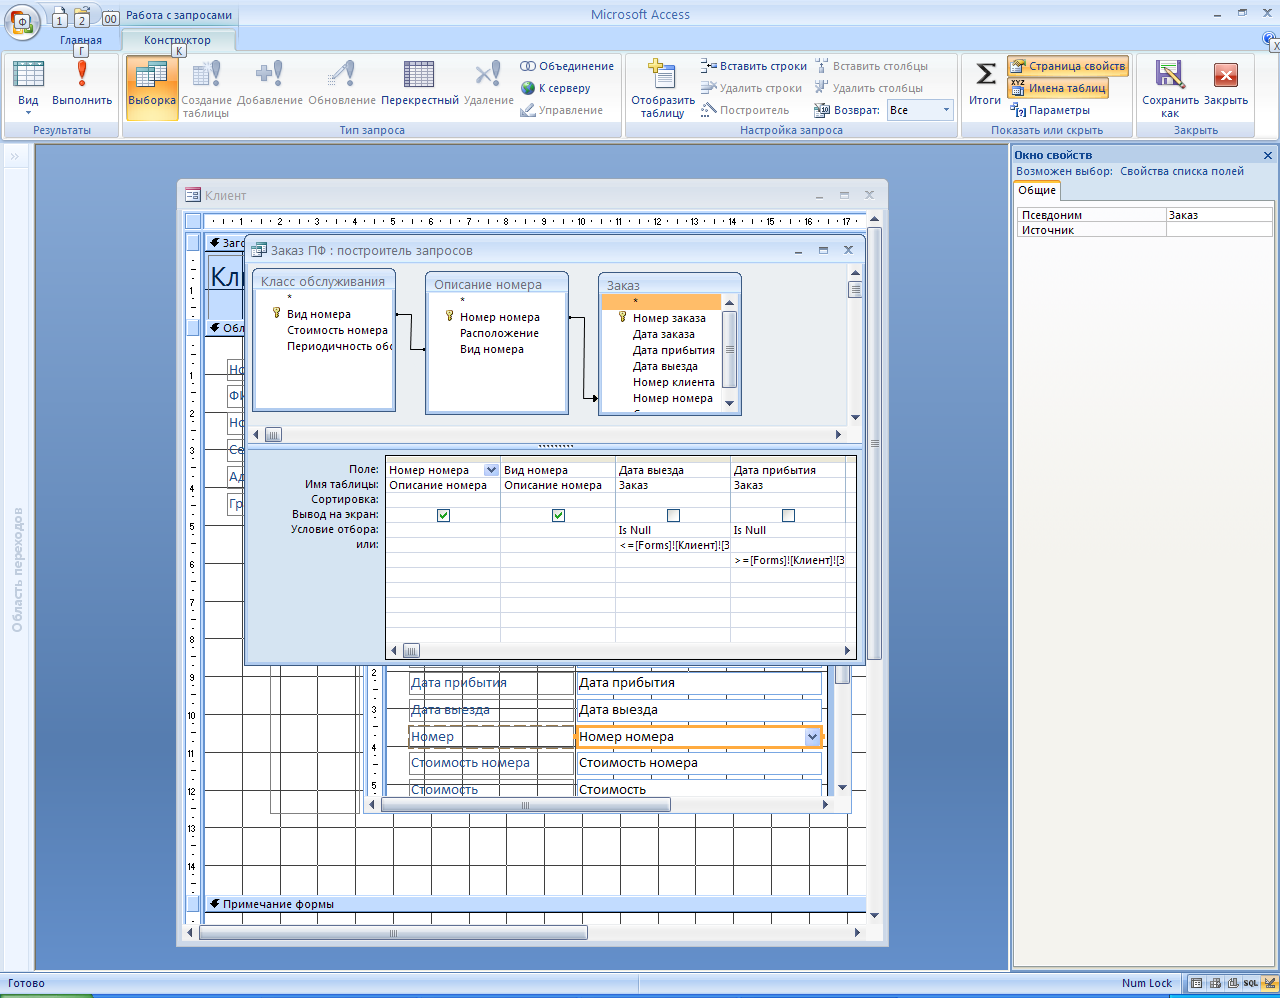Select asterisk row in Заказ table

(661, 302)
